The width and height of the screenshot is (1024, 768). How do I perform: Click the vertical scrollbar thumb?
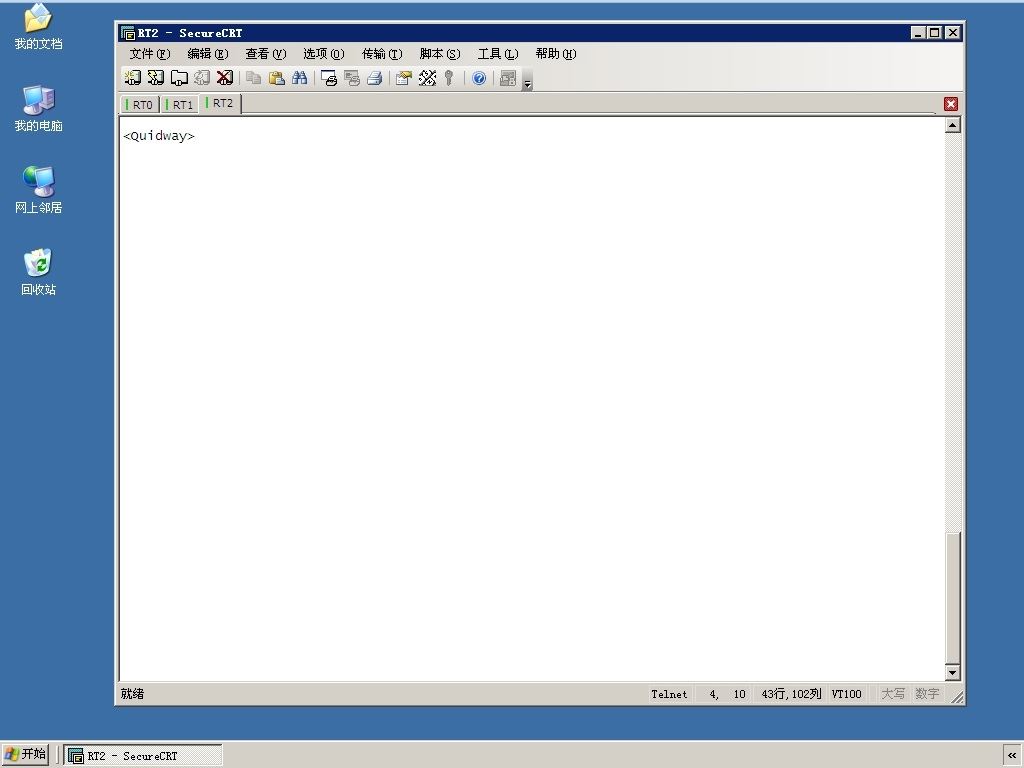click(x=953, y=598)
